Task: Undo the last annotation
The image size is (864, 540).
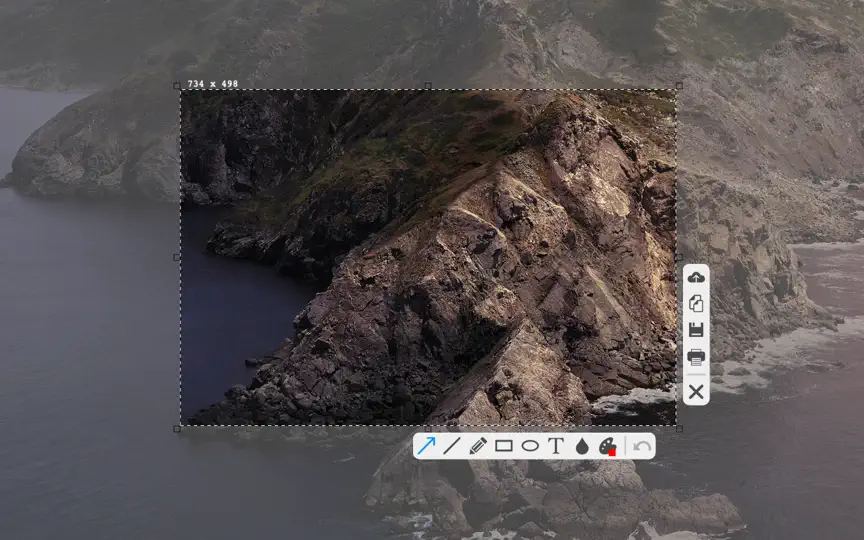Action: click(x=642, y=446)
